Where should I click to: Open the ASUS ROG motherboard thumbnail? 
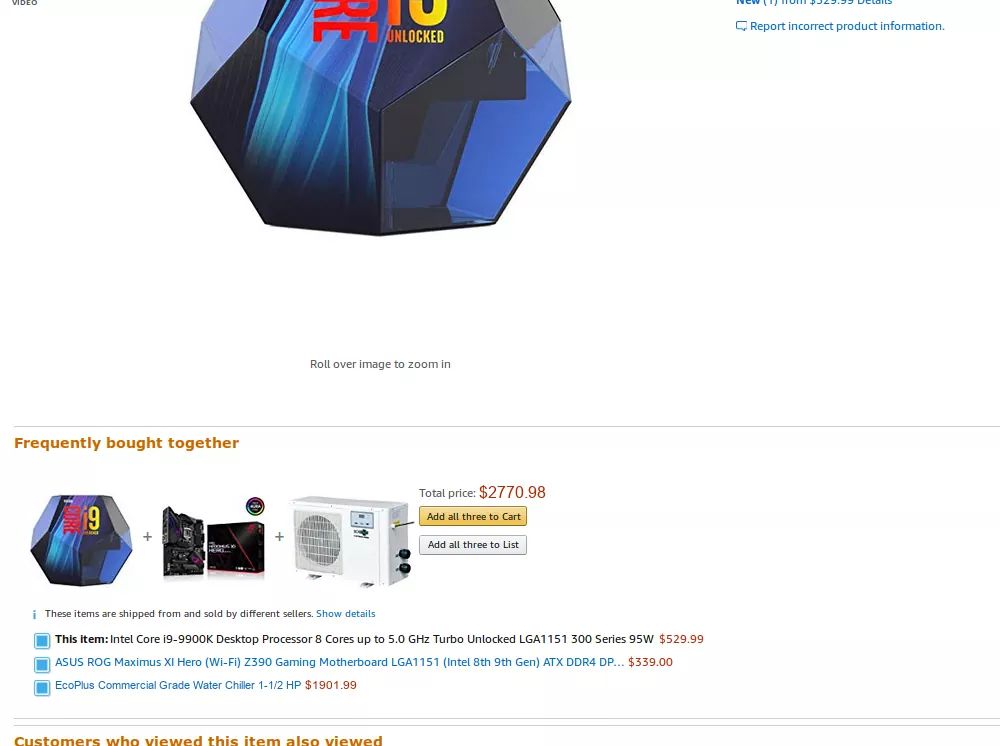pyautogui.click(x=214, y=539)
